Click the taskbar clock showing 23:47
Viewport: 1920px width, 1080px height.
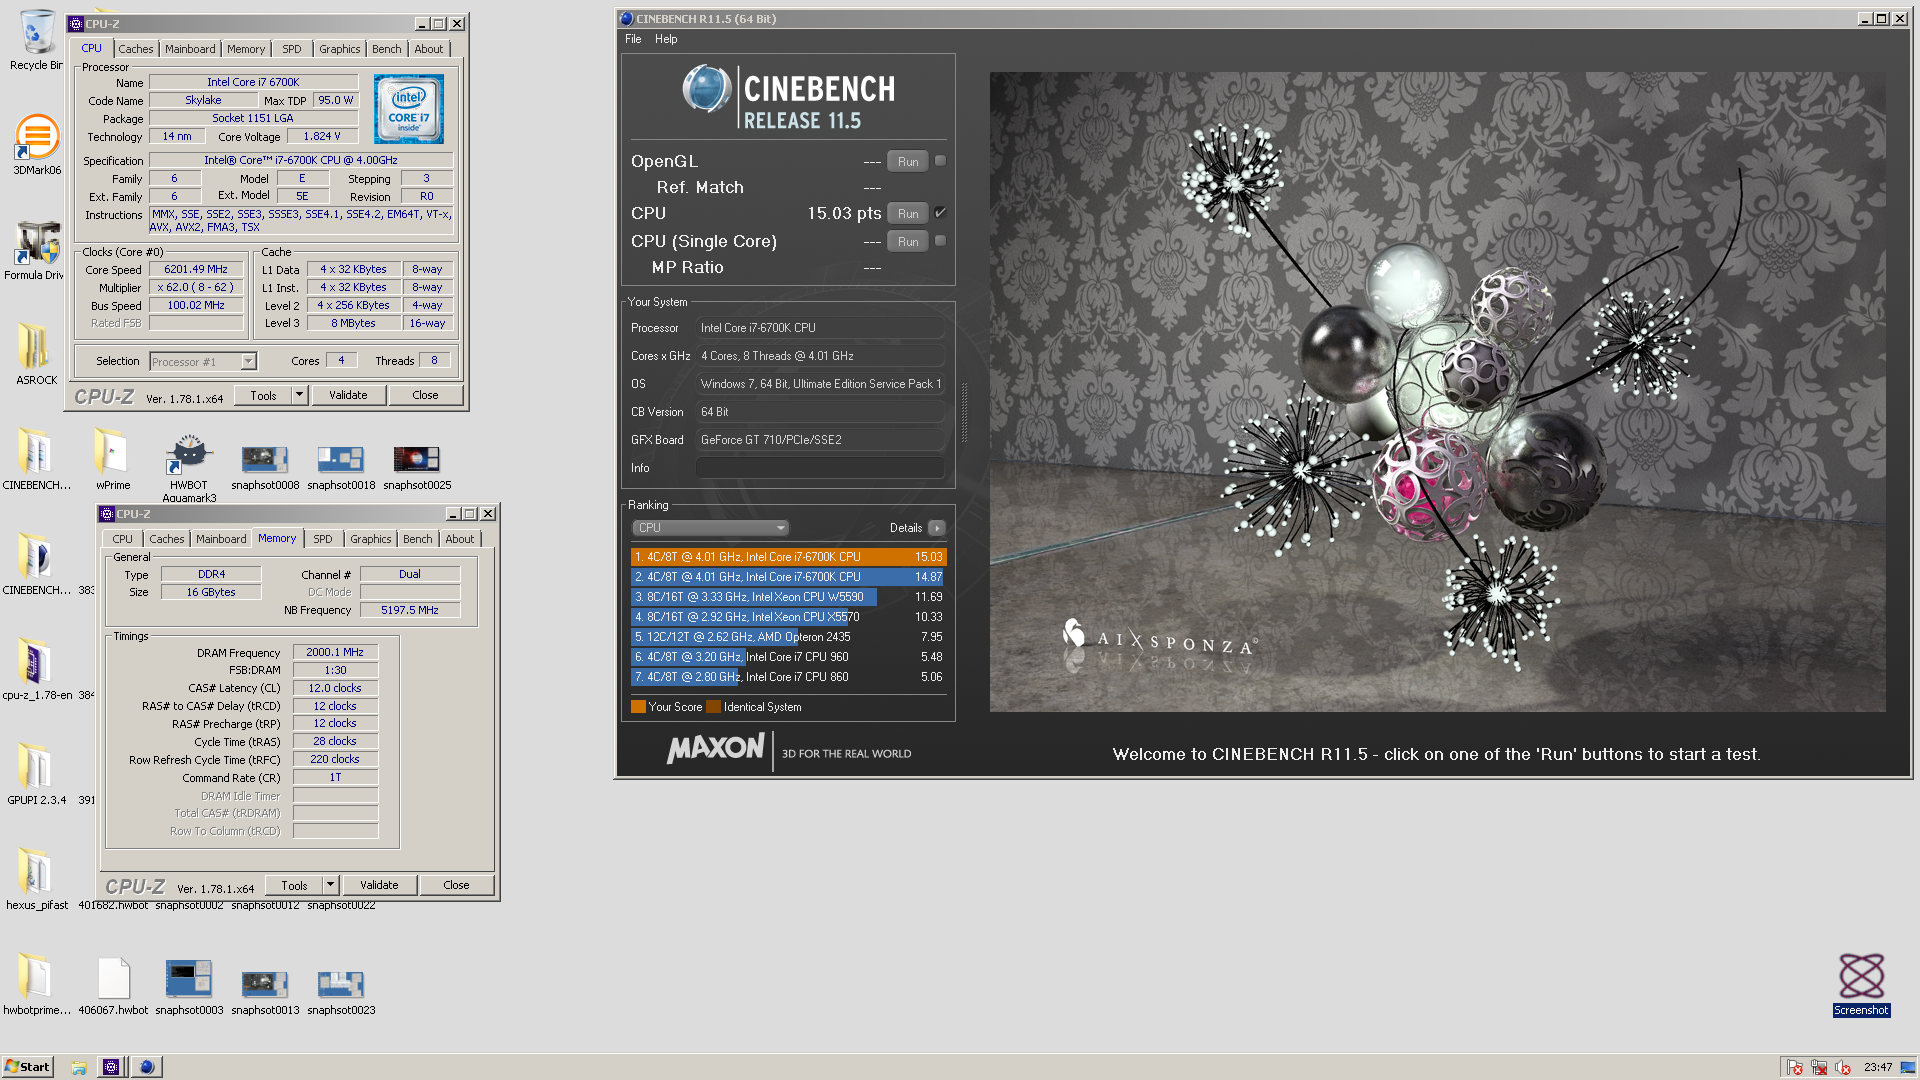click(1877, 1067)
